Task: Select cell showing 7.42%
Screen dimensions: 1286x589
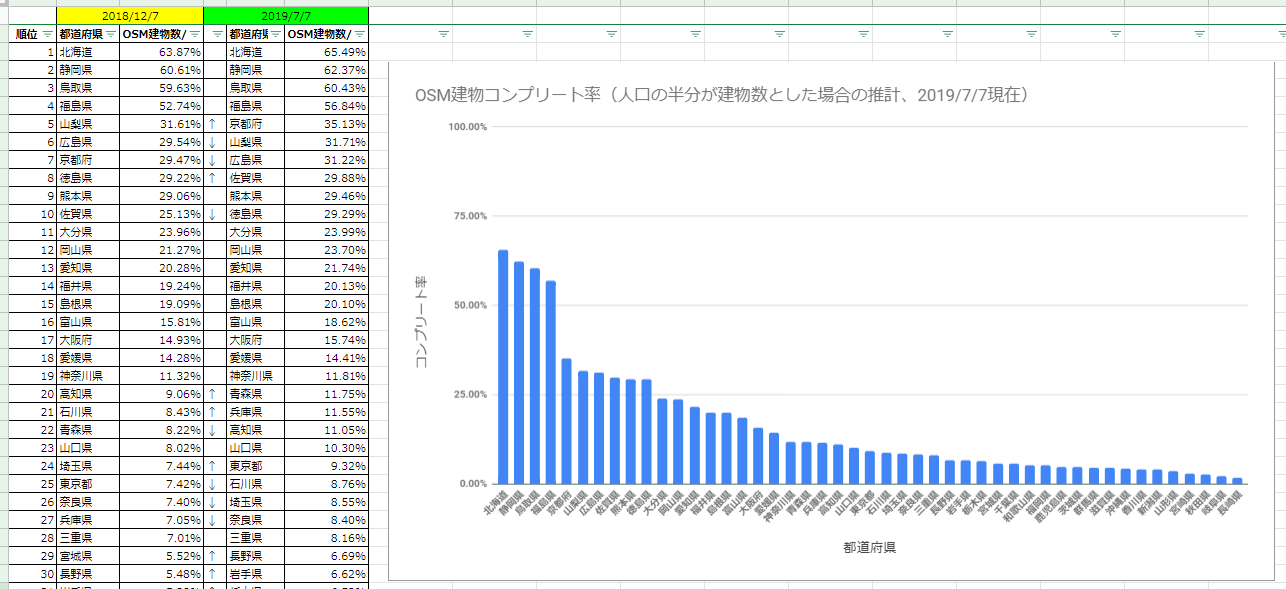Action: point(160,484)
